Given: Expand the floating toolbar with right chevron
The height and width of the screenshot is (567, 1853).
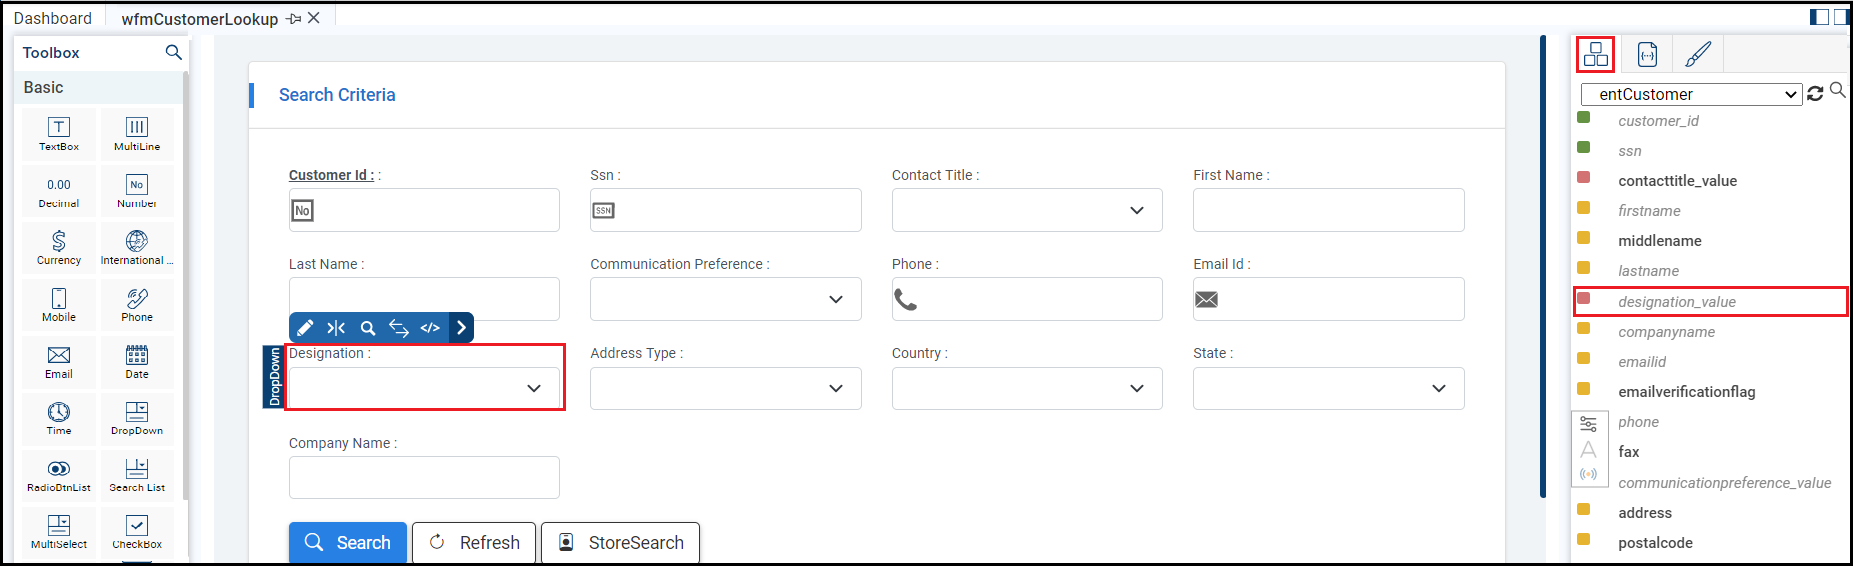Looking at the screenshot, I should 461,328.
